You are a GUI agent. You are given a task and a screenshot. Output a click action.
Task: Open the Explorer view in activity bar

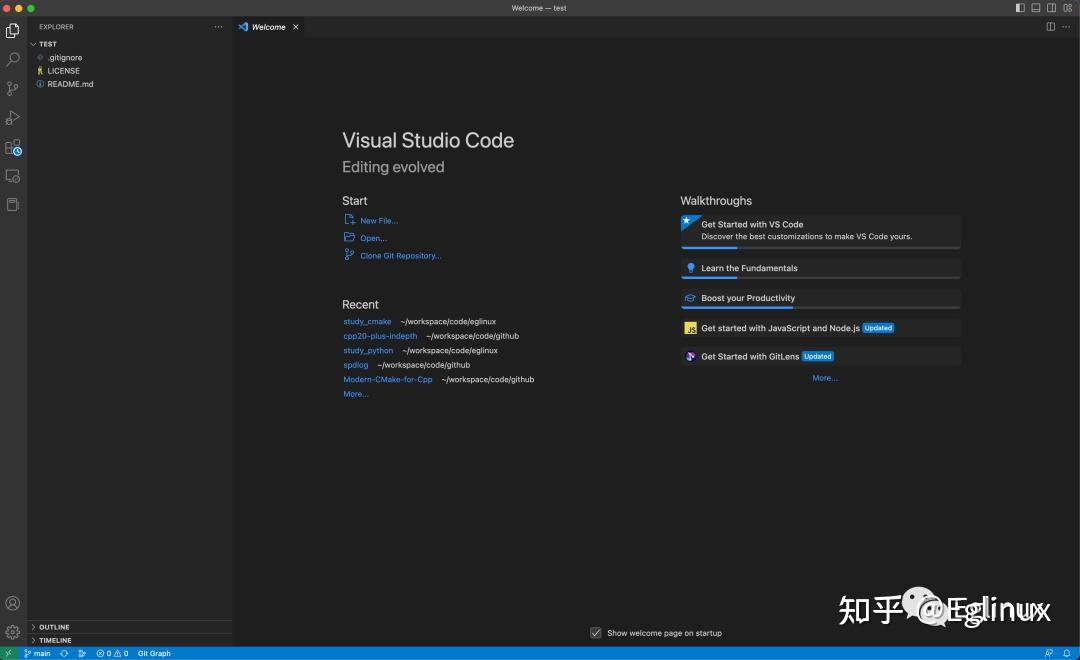(12, 30)
